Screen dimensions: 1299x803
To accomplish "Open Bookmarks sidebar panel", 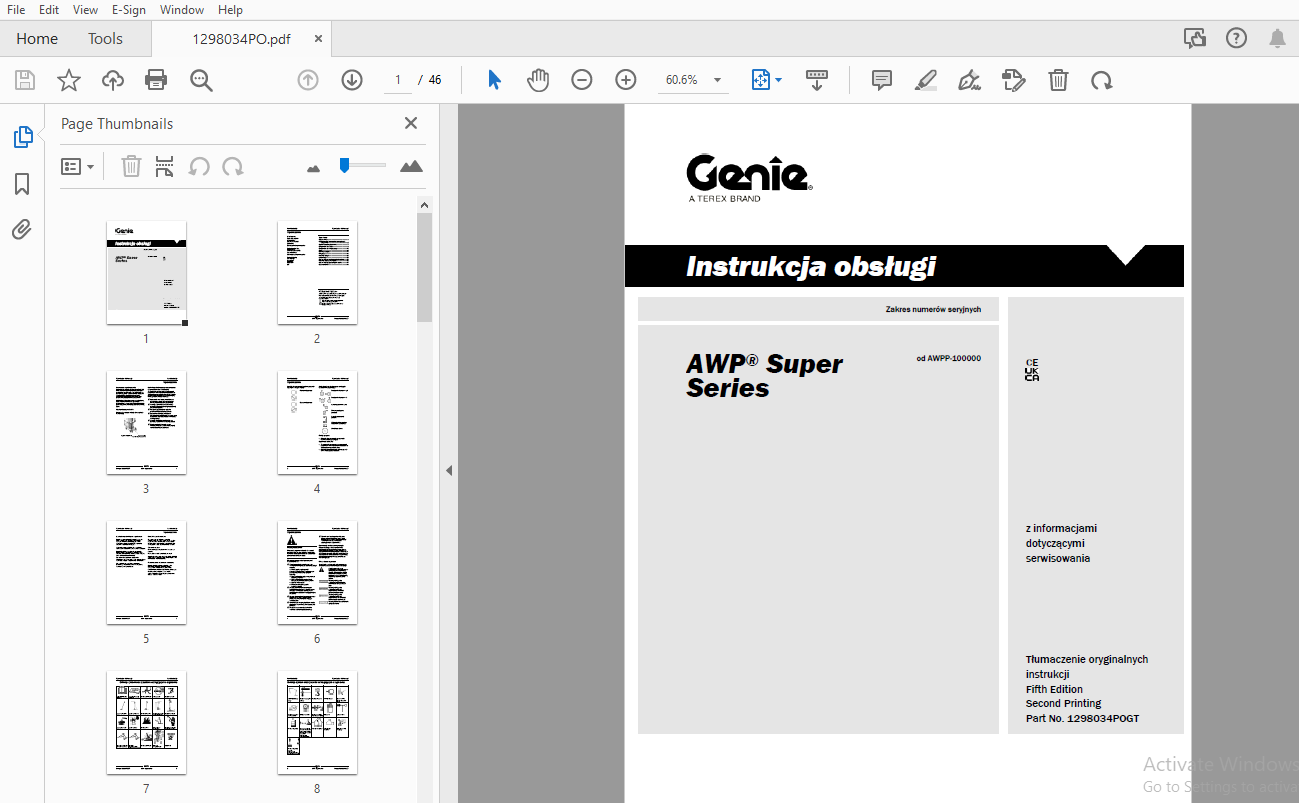I will coord(22,184).
